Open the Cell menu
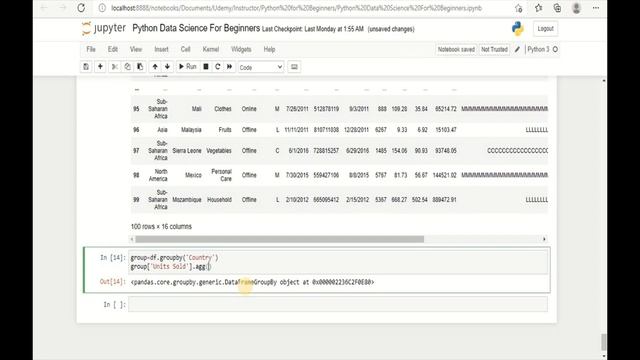The height and width of the screenshot is (360, 640). point(185,49)
